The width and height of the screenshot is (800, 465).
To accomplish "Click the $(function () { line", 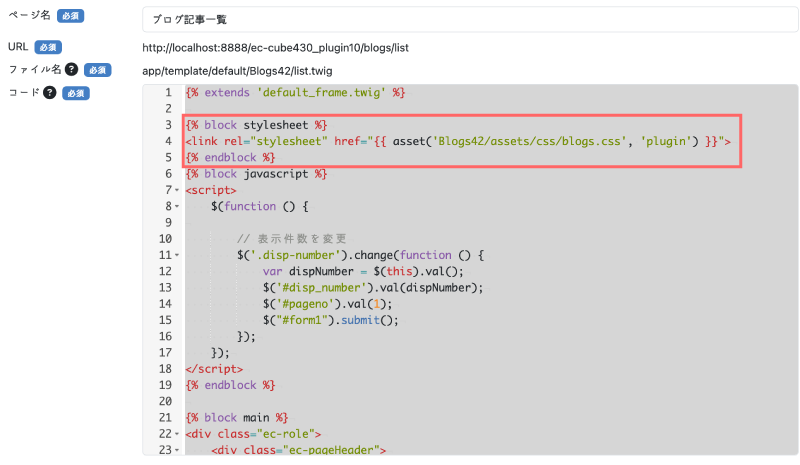I will [x=260, y=206].
